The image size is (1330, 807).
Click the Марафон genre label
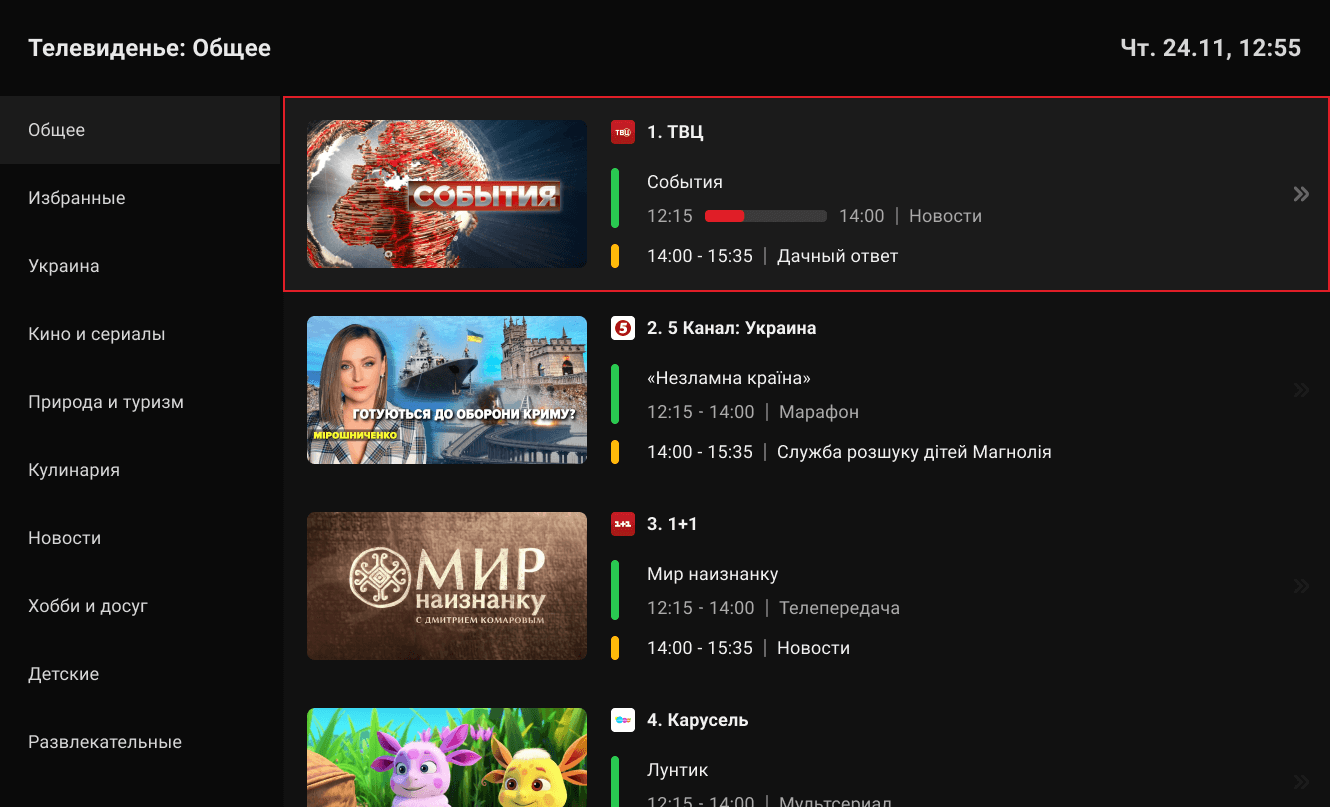(819, 412)
